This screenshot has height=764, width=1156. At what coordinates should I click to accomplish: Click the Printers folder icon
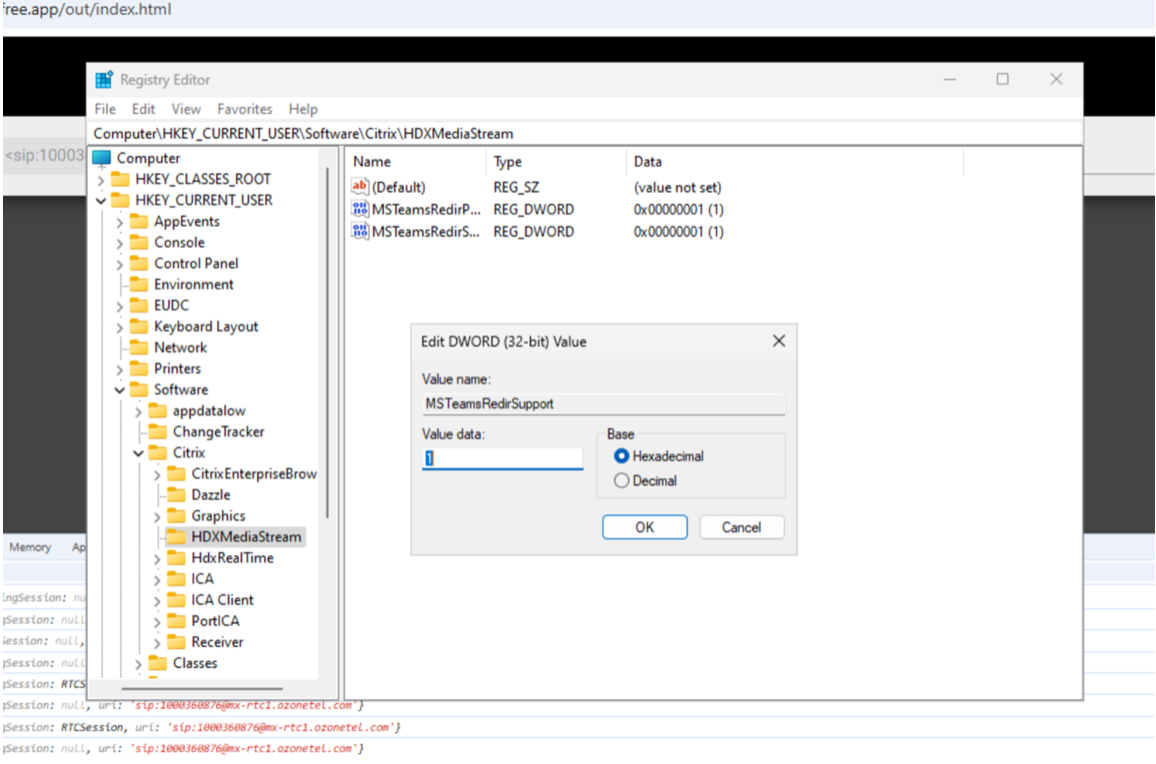[139, 369]
